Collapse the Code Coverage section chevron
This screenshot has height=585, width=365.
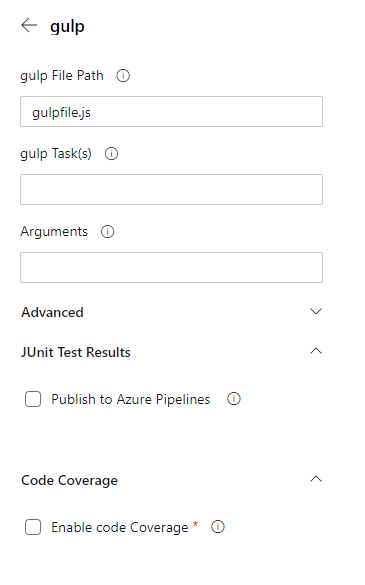316,479
